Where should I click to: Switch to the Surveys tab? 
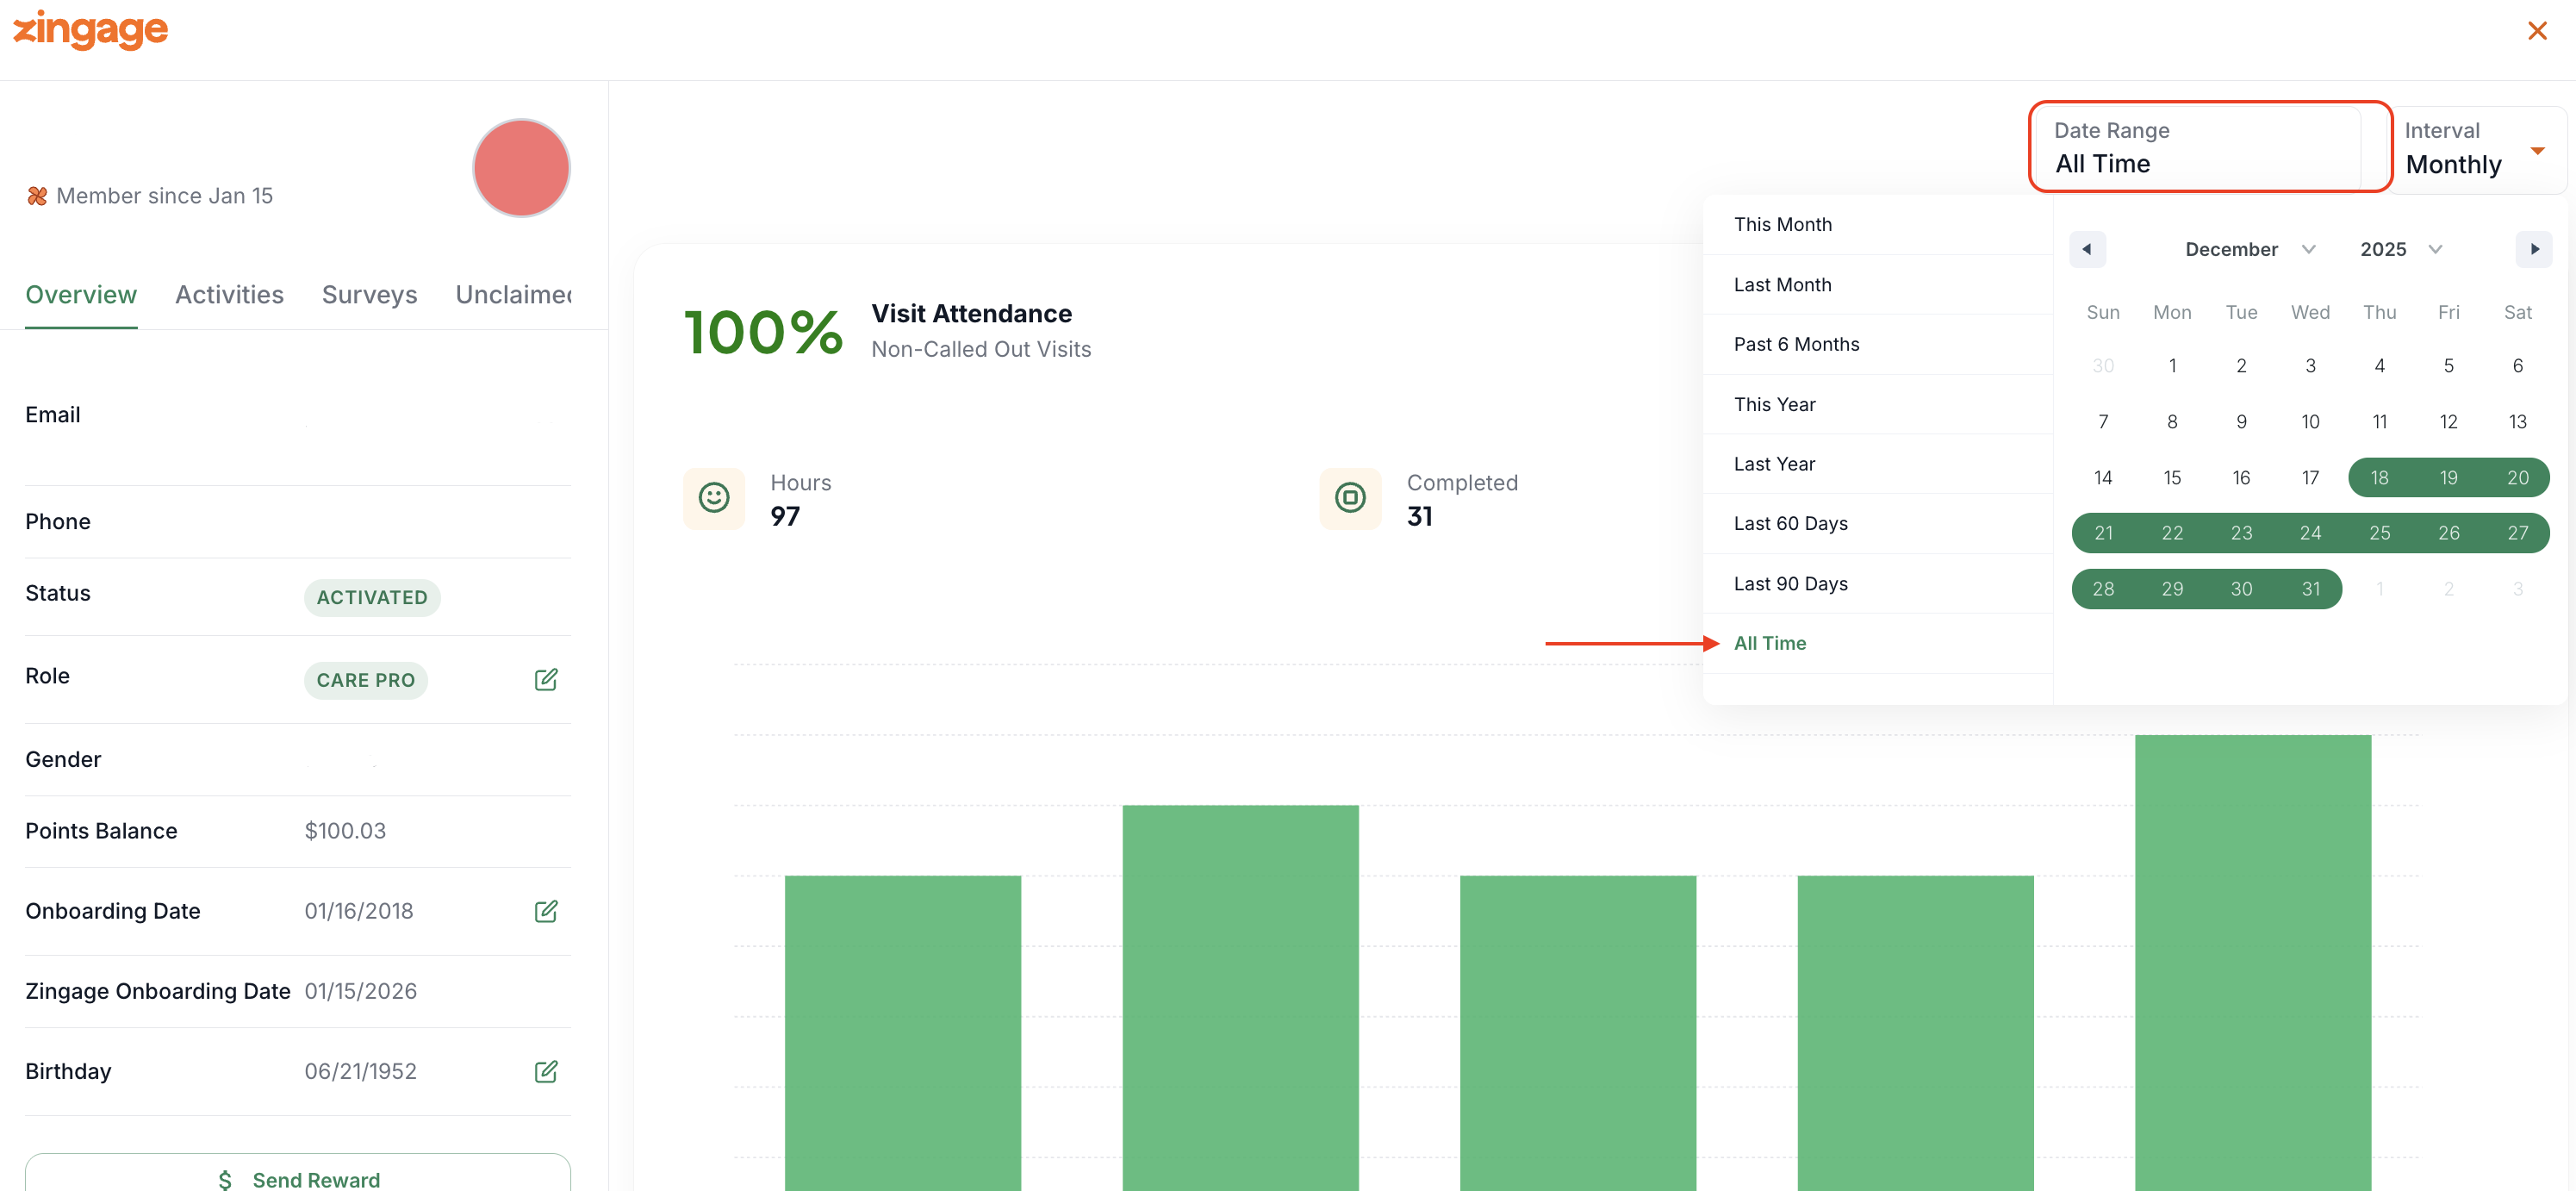(x=369, y=295)
